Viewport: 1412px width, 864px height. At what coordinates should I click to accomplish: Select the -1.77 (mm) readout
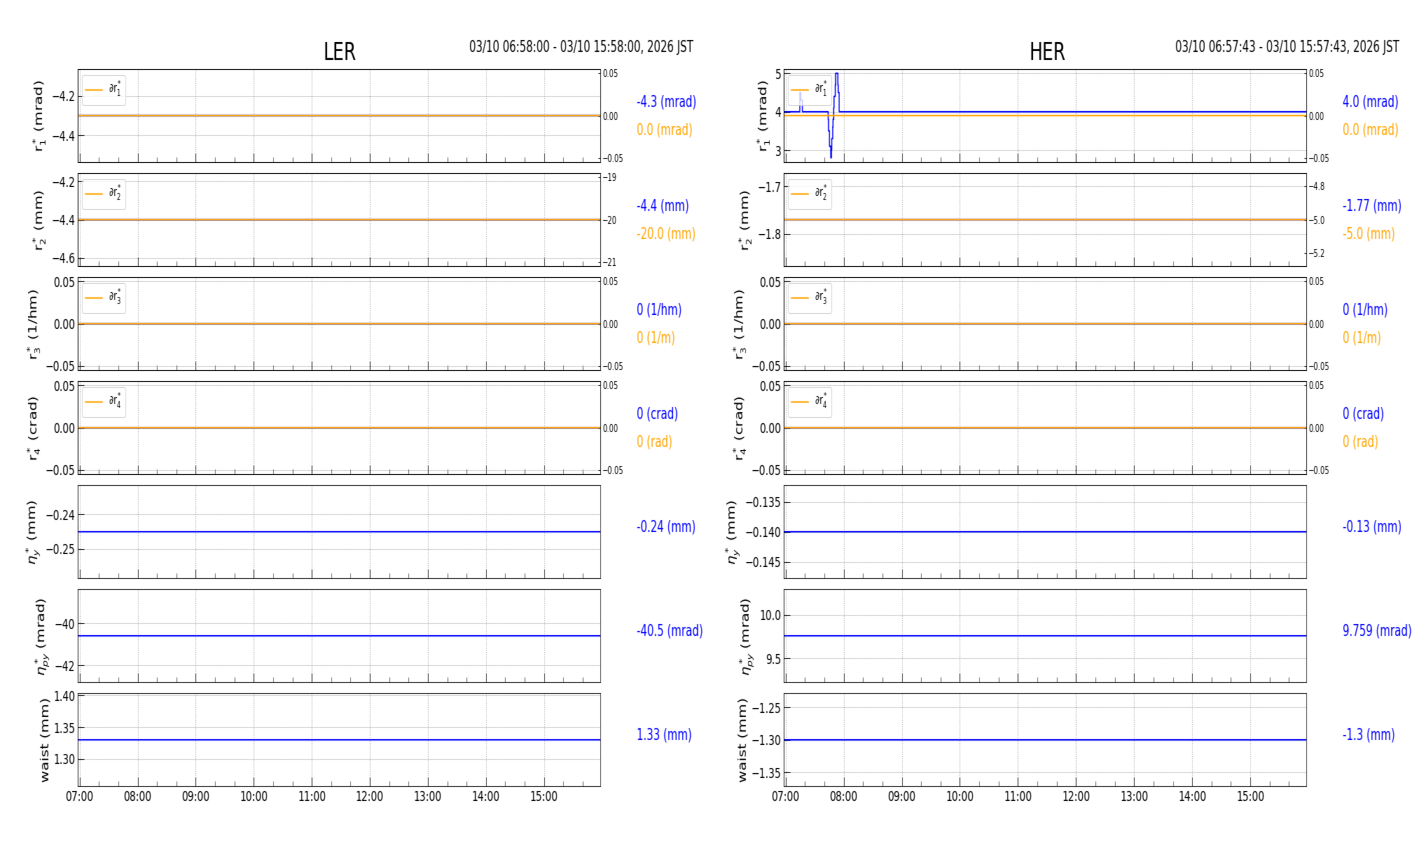pyautogui.click(x=1372, y=206)
